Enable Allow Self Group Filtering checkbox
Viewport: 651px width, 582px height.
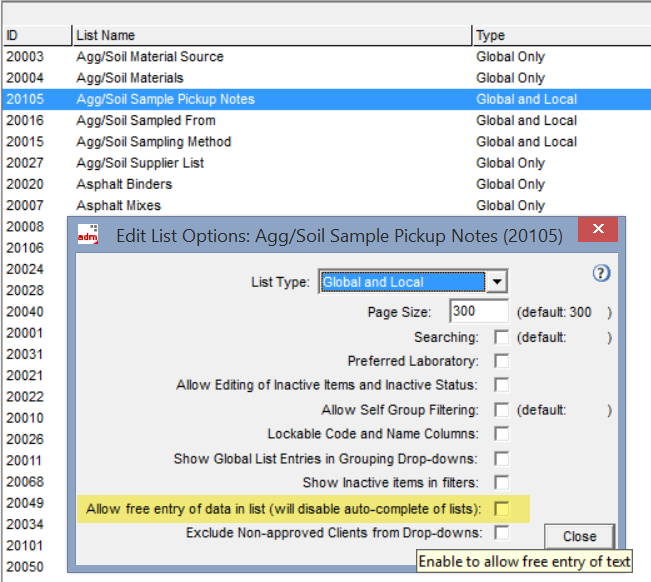[502, 410]
